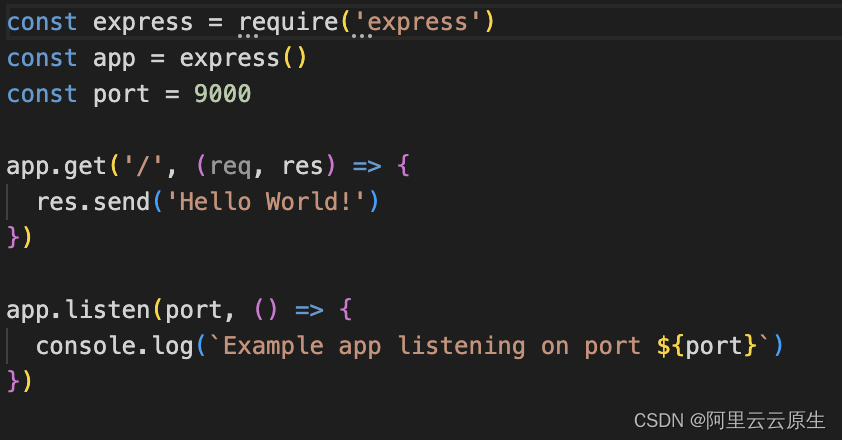Click the 'port' argument in app.listen
The height and width of the screenshot is (440, 842).
tap(193, 311)
